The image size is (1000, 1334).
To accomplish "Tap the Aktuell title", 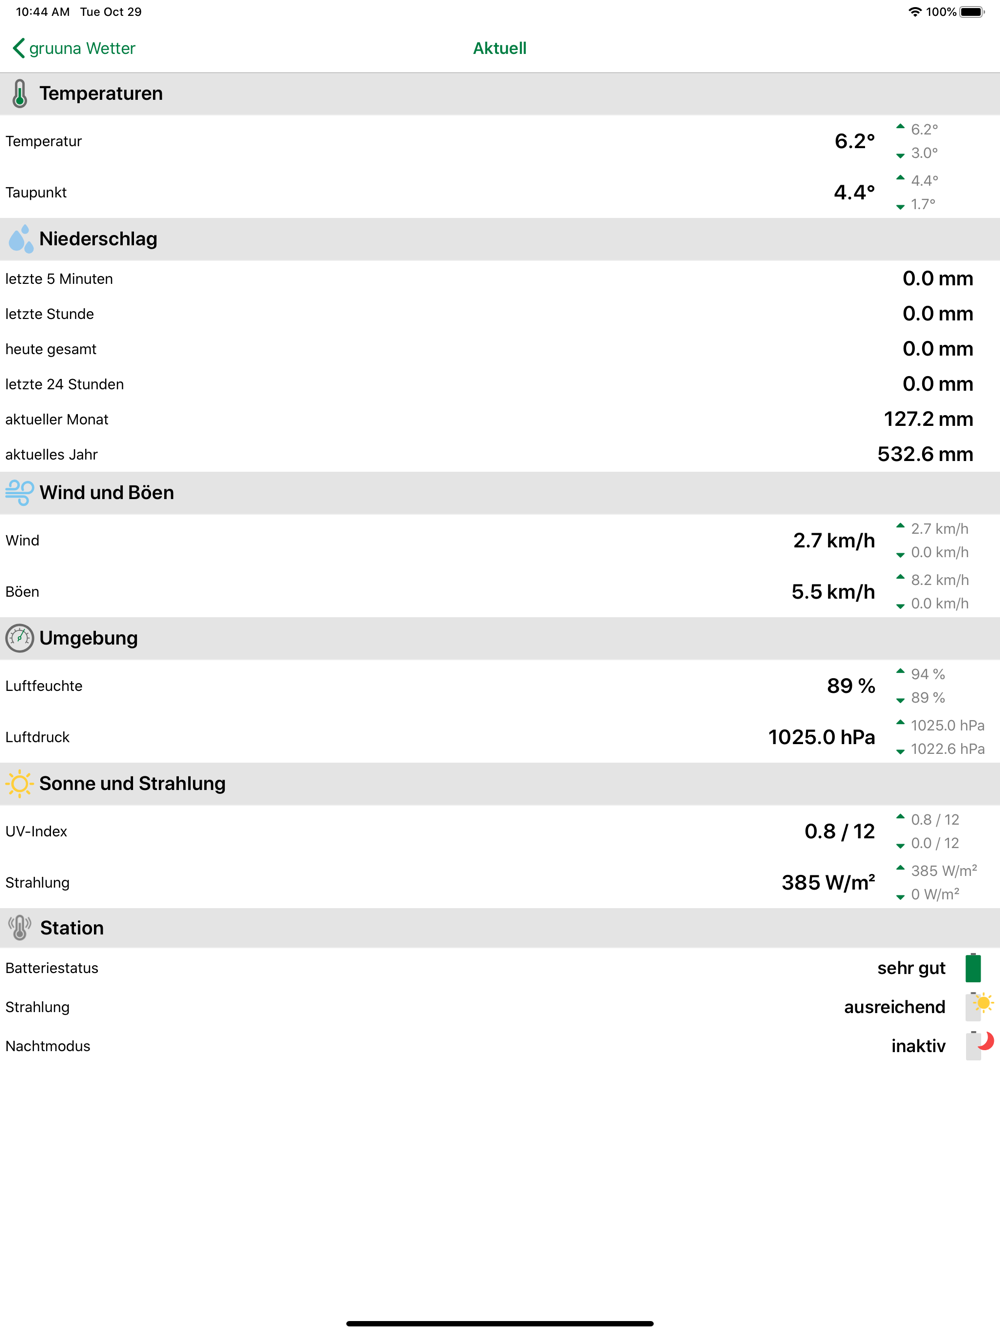I will (500, 48).
